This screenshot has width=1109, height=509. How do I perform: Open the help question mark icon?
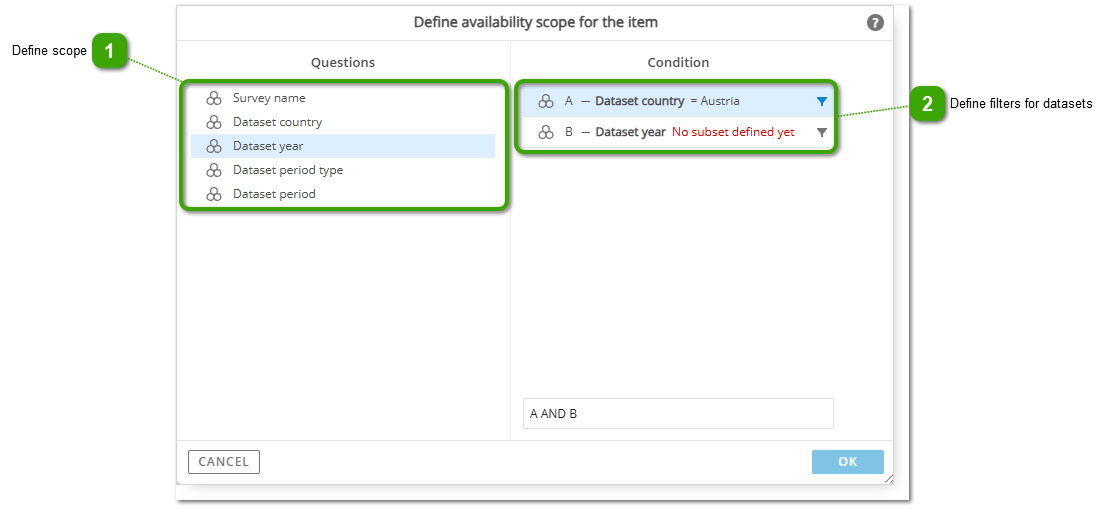pyautogui.click(x=875, y=23)
